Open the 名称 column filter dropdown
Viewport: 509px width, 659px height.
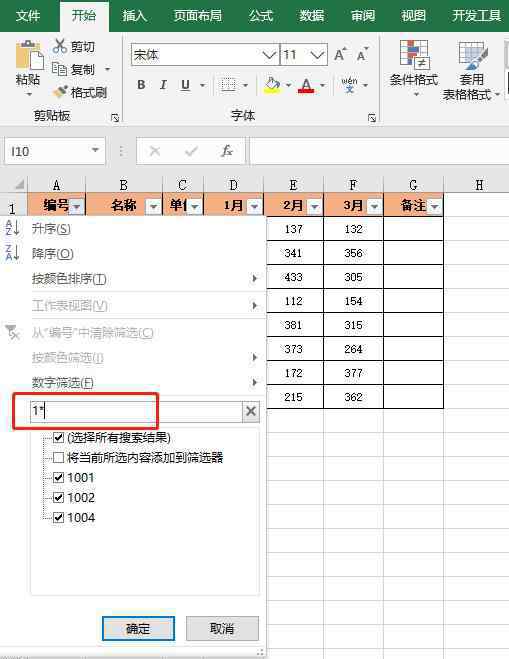tap(153, 206)
